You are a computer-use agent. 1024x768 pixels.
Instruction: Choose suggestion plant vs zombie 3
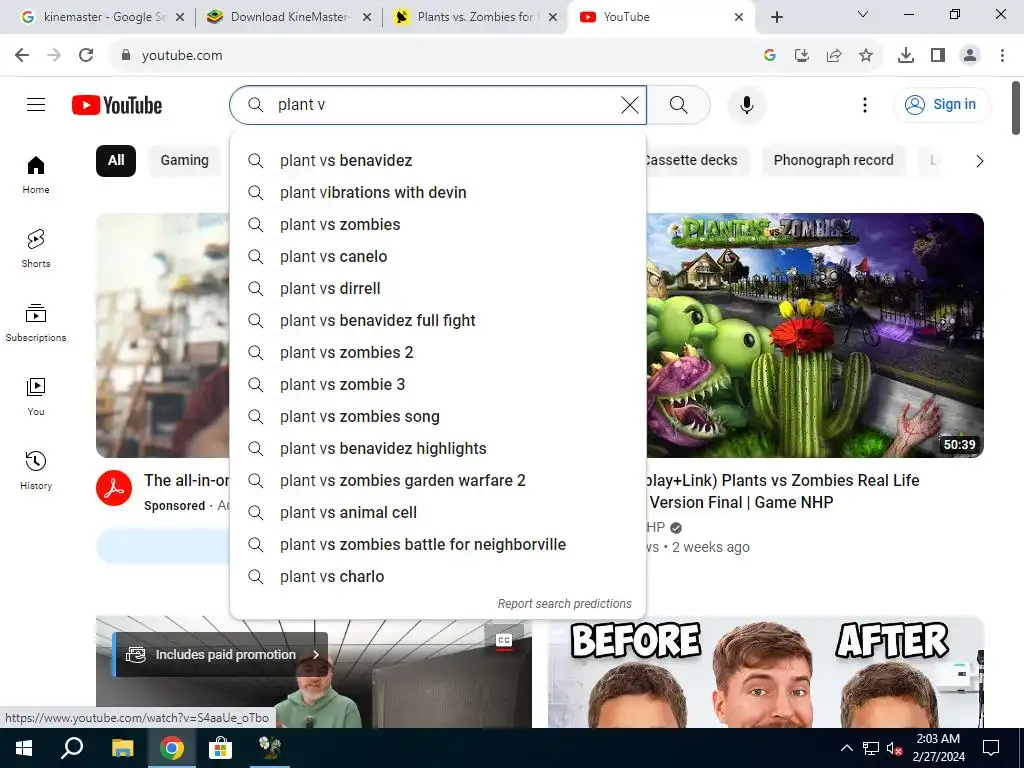(438, 385)
